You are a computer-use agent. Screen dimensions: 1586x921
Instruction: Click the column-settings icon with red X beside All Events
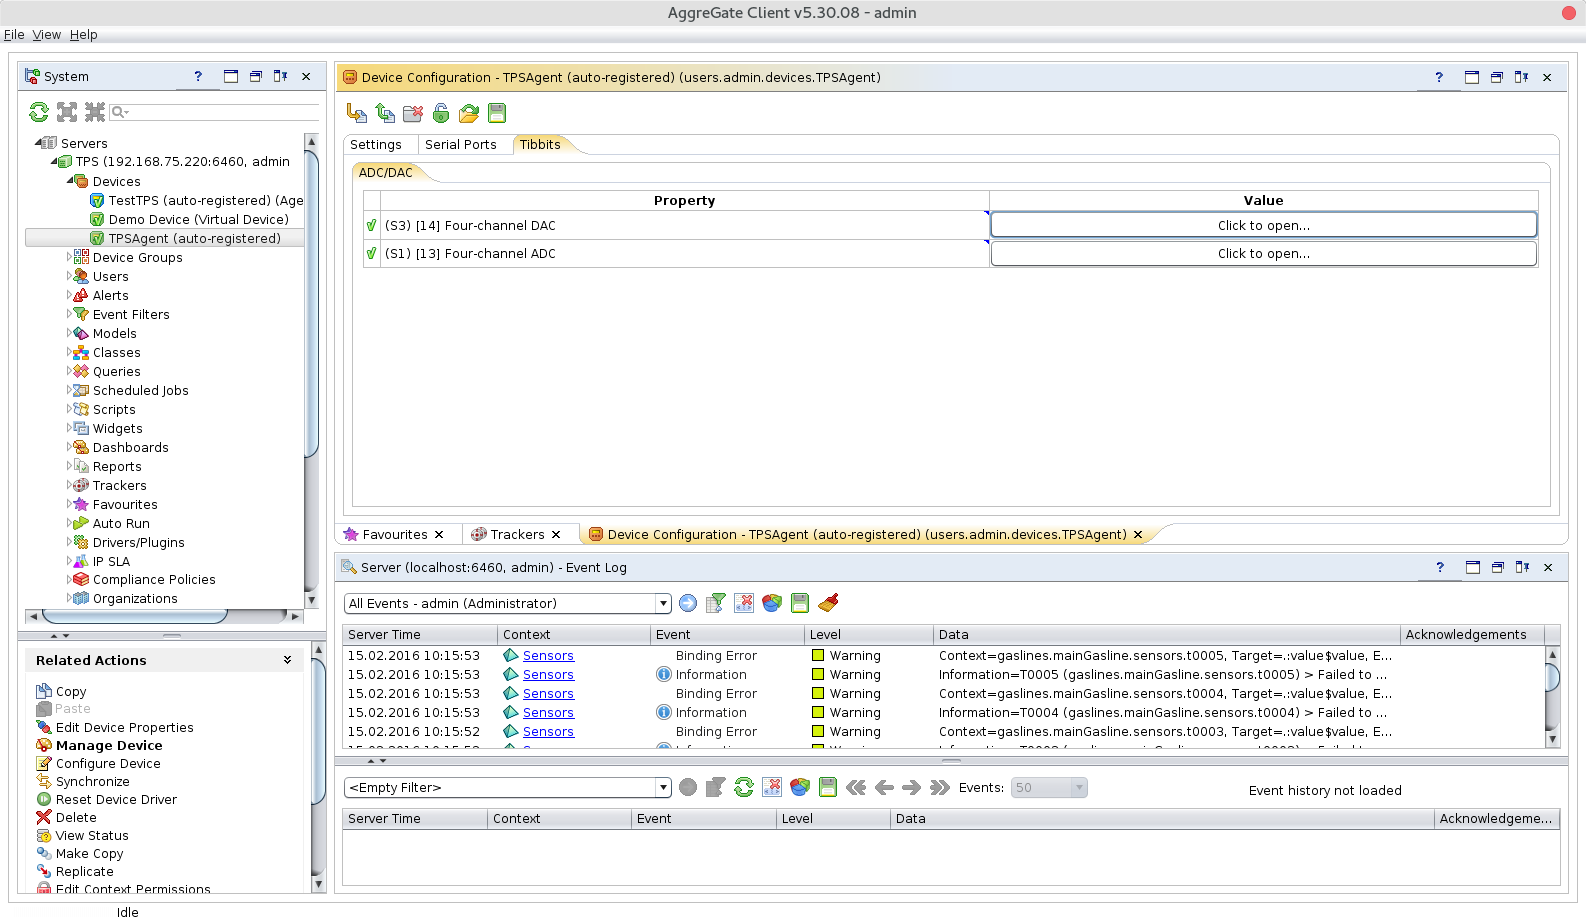[744, 603]
